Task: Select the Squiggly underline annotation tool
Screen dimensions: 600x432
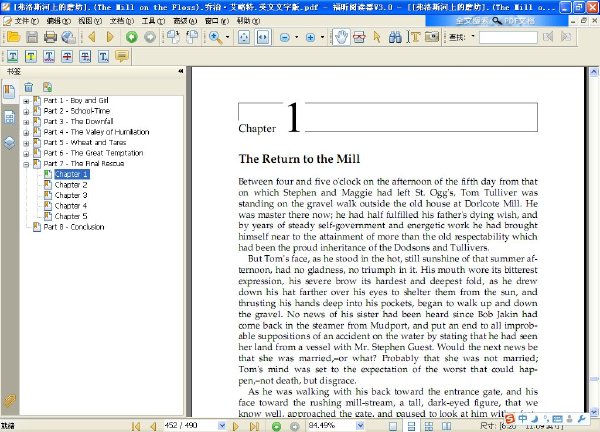Action: pos(49,57)
